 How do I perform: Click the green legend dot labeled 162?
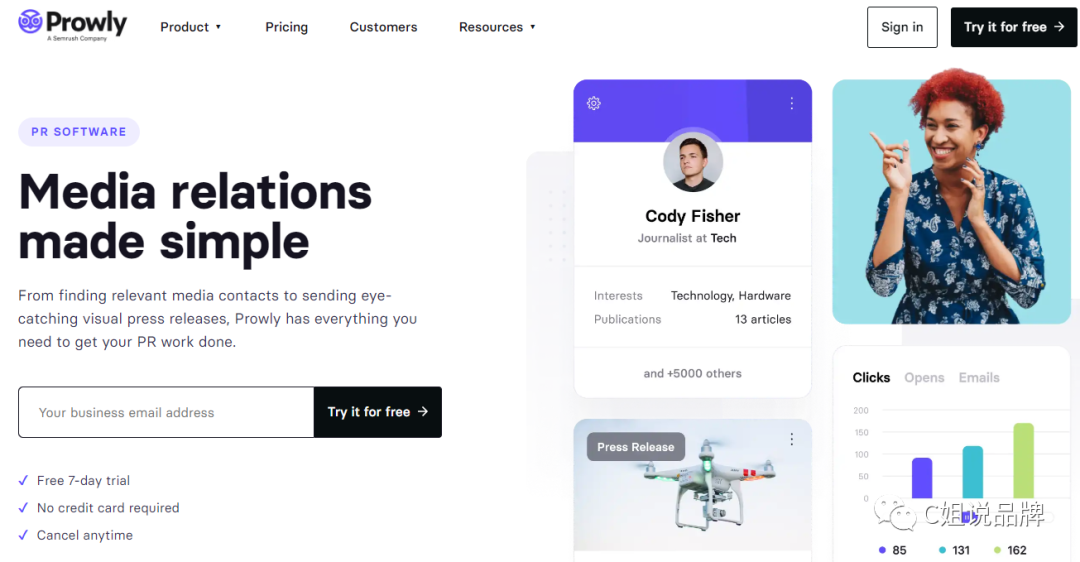(x=997, y=550)
